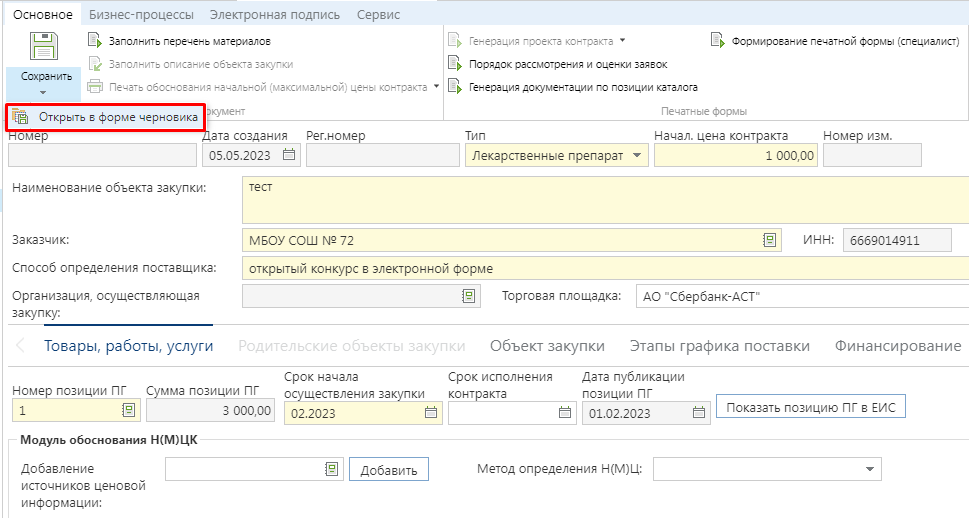Click the left tab-scroll chevron

coord(20,346)
